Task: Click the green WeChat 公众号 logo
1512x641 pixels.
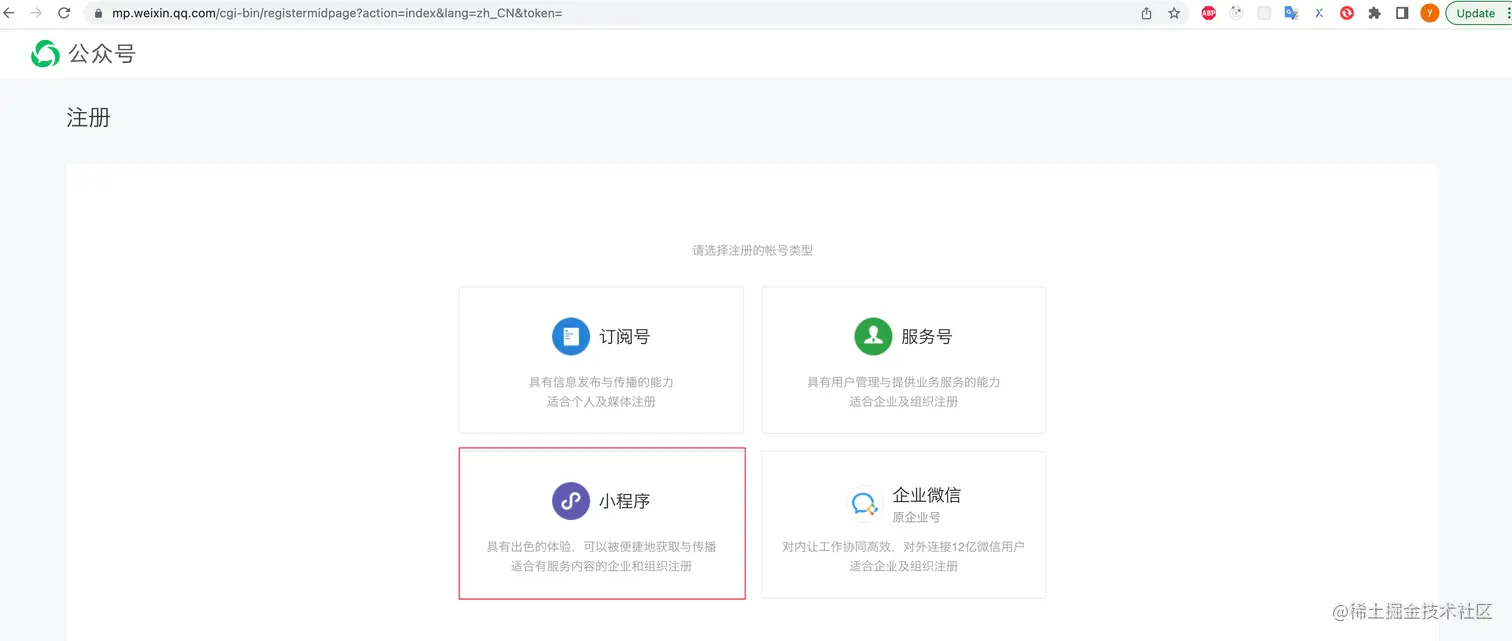Action: 45,54
